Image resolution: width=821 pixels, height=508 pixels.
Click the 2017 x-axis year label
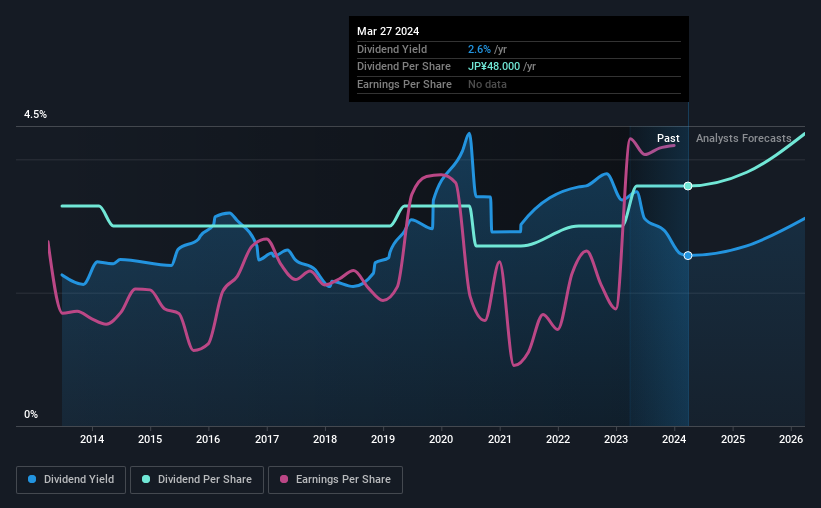tap(267, 439)
